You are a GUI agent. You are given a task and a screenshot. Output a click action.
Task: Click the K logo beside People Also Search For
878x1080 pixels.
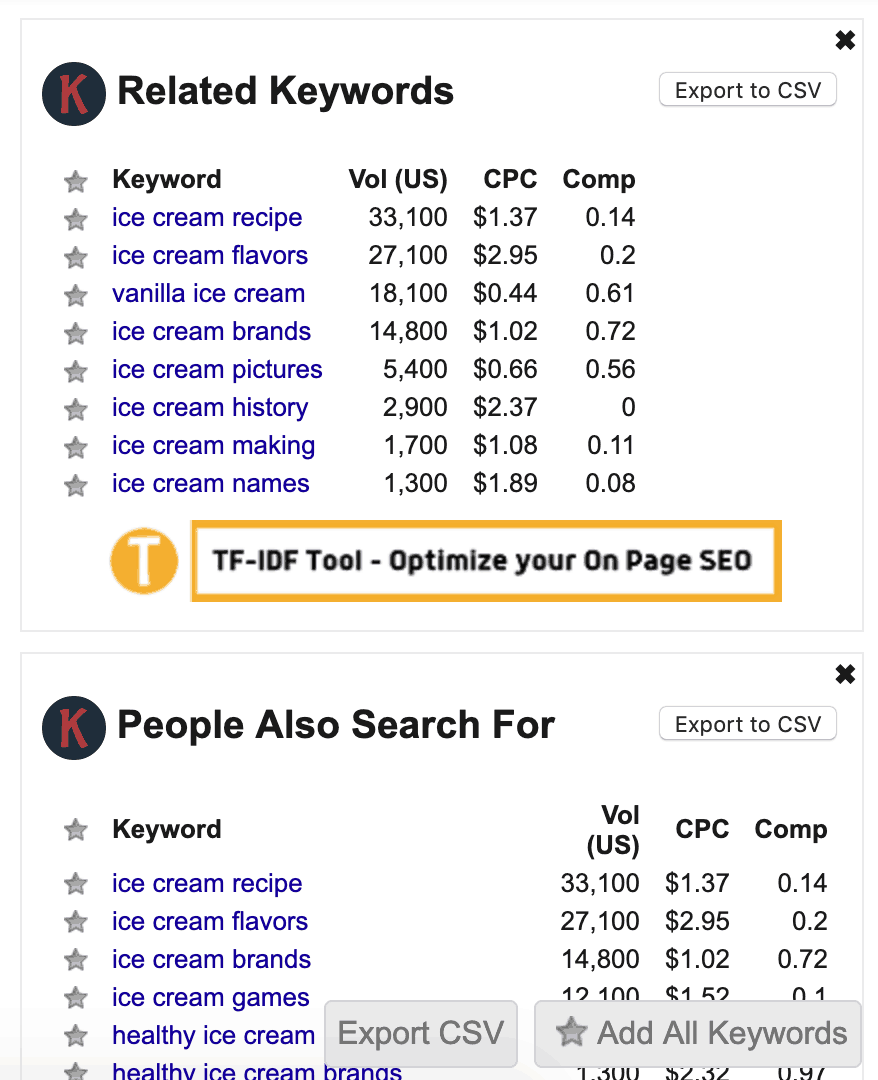coord(73,727)
